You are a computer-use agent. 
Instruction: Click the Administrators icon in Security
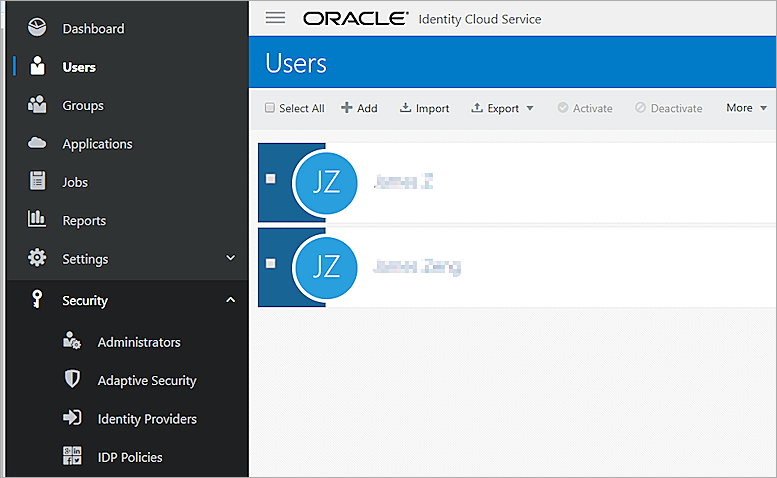point(72,342)
